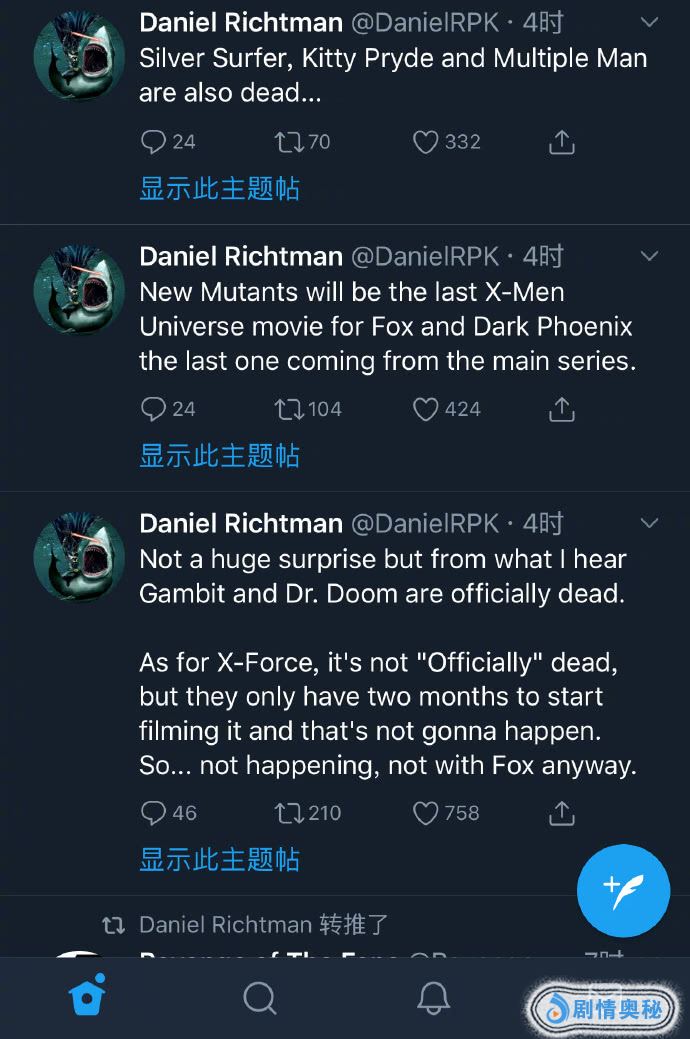Retweet the New Mutants tweet

[287, 409]
